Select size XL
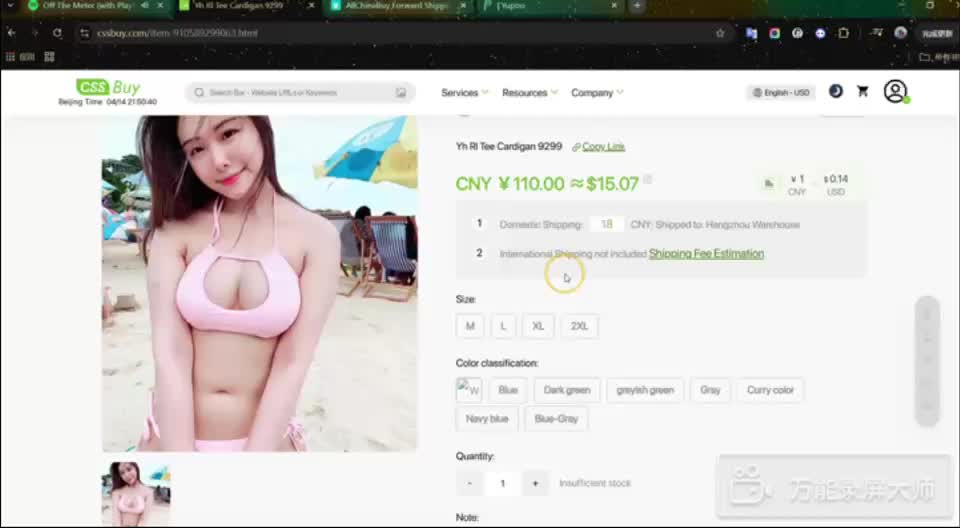 [x=538, y=326]
